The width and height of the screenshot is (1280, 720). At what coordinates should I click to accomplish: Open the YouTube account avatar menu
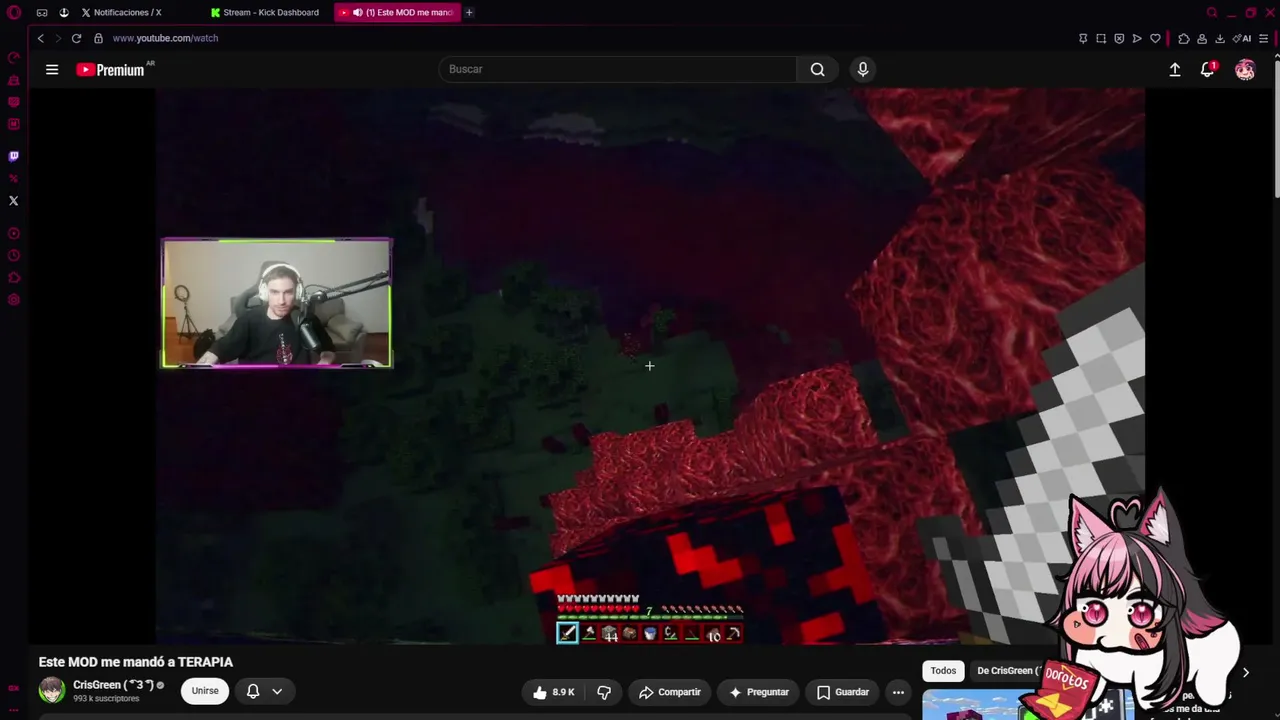(1245, 69)
